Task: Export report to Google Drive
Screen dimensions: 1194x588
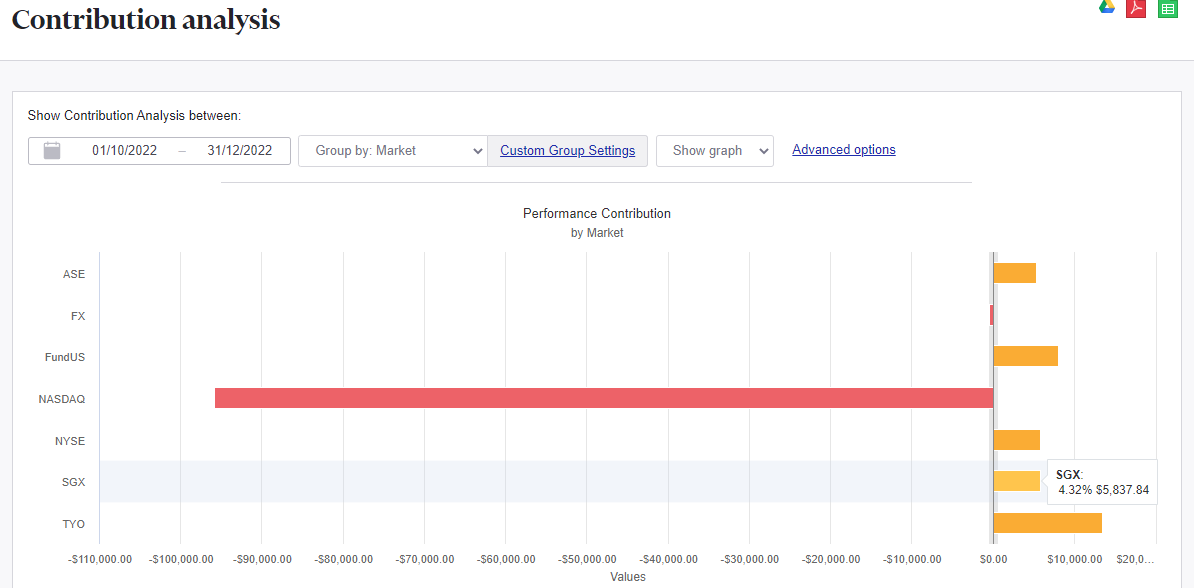Action: [x=1106, y=8]
